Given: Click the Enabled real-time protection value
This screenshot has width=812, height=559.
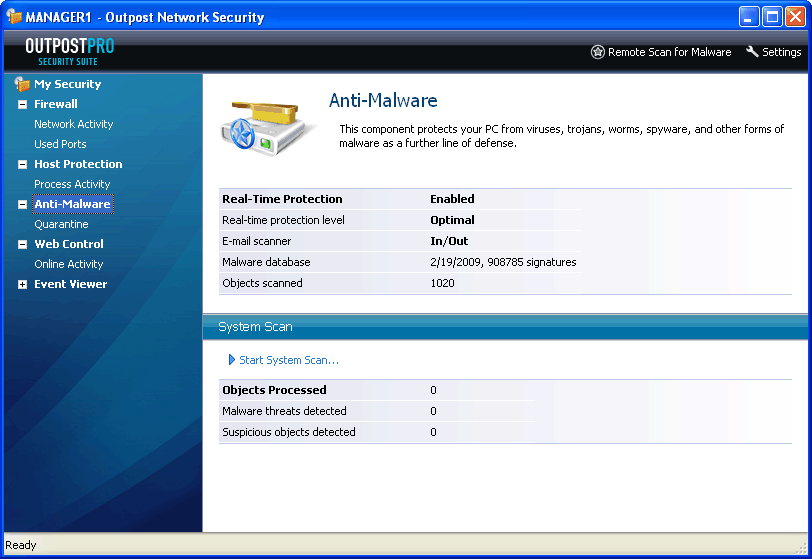Looking at the screenshot, I should click(452, 199).
